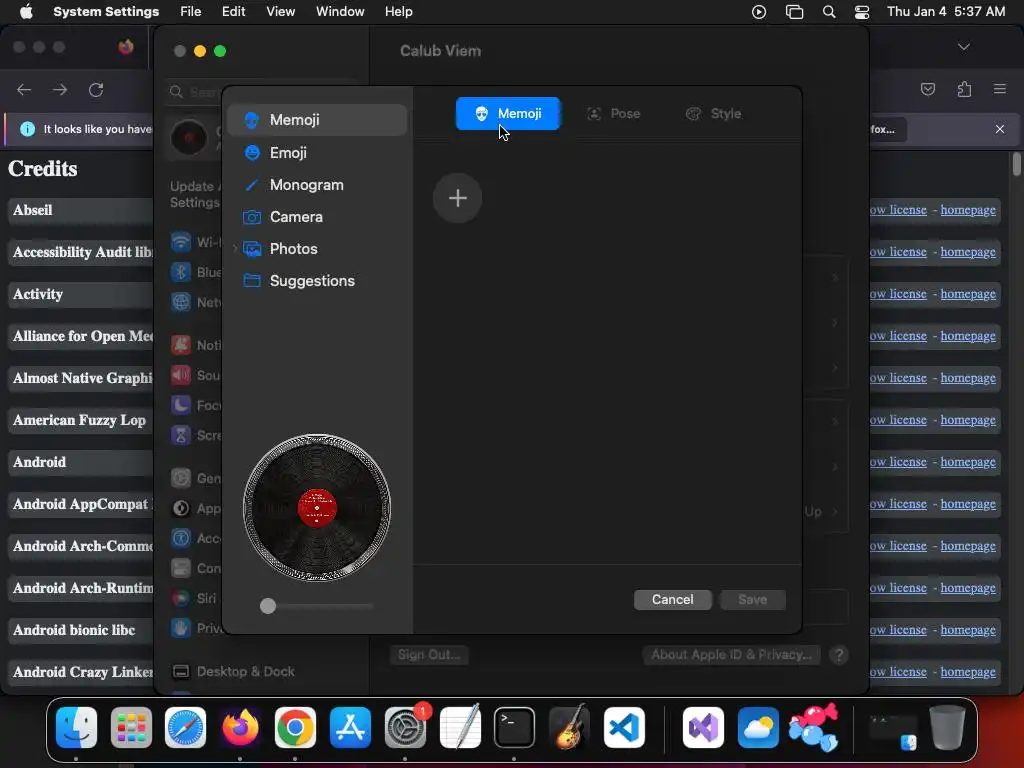Open Launchpad from the Dock
The image size is (1024, 768).
pos(131,727)
